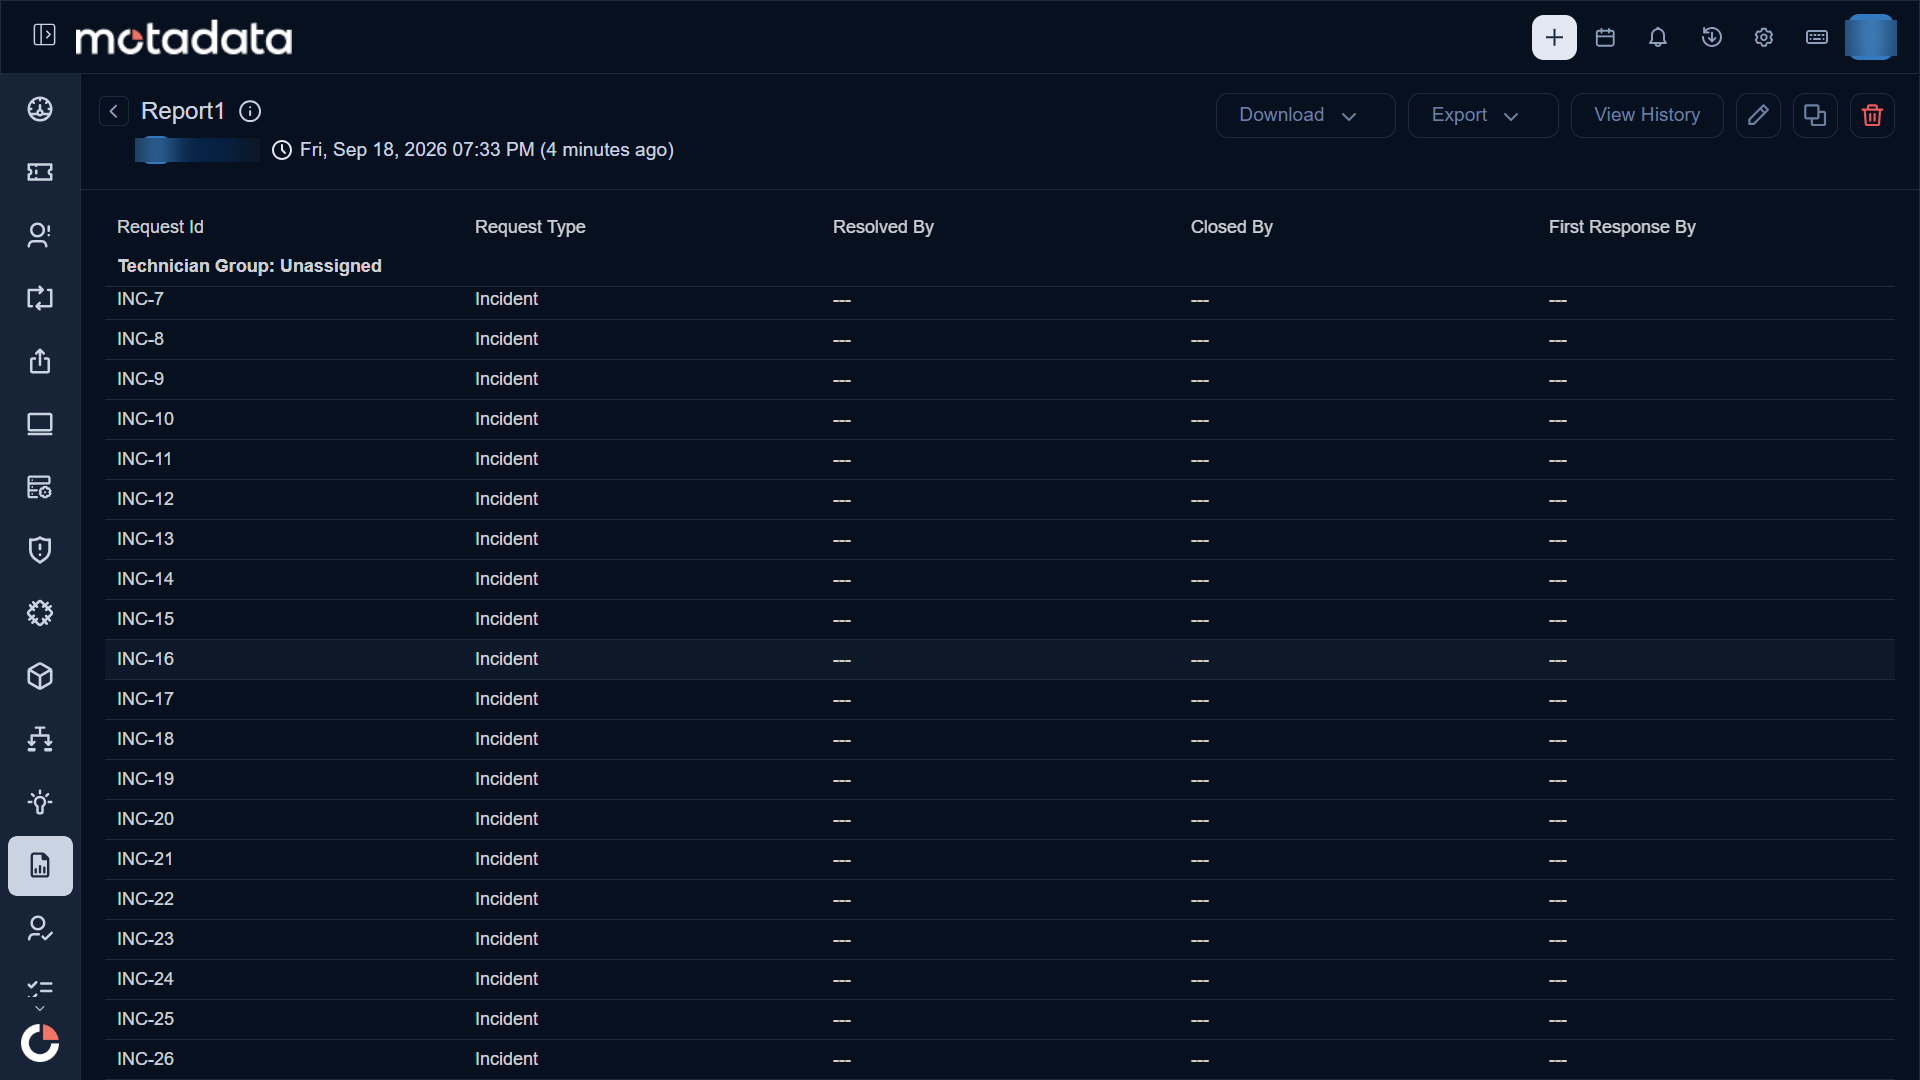
Task: Open the tickets module in sidebar
Action: coord(40,172)
